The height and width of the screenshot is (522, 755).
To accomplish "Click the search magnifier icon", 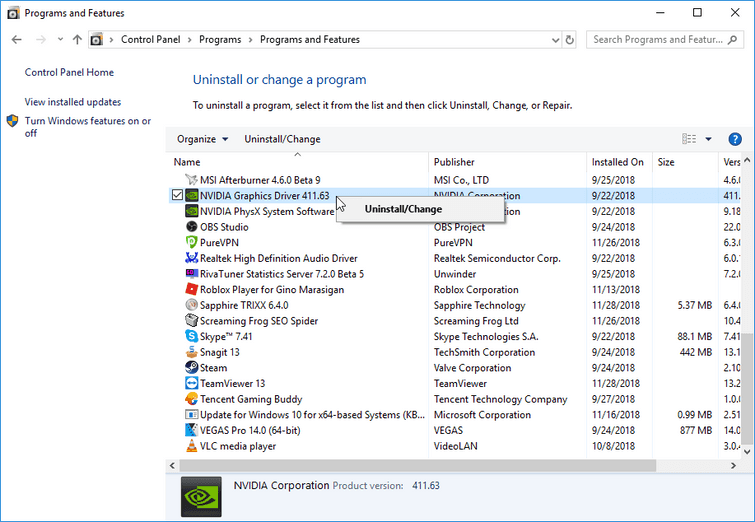I will pyautogui.click(x=732, y=40).
